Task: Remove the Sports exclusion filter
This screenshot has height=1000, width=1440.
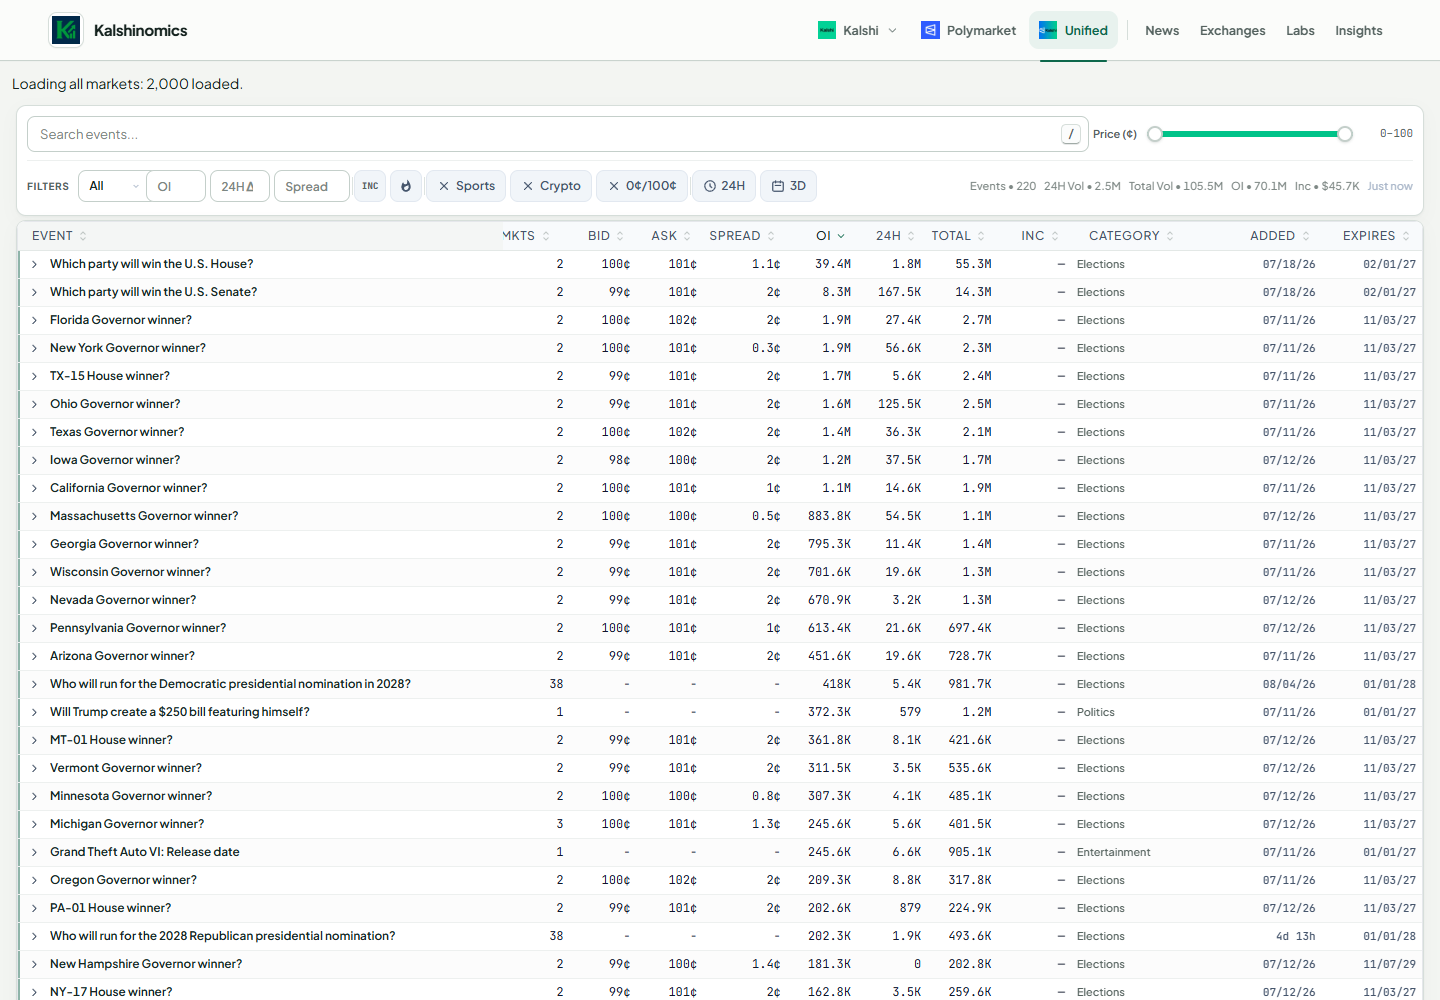Action: [466, 186]
